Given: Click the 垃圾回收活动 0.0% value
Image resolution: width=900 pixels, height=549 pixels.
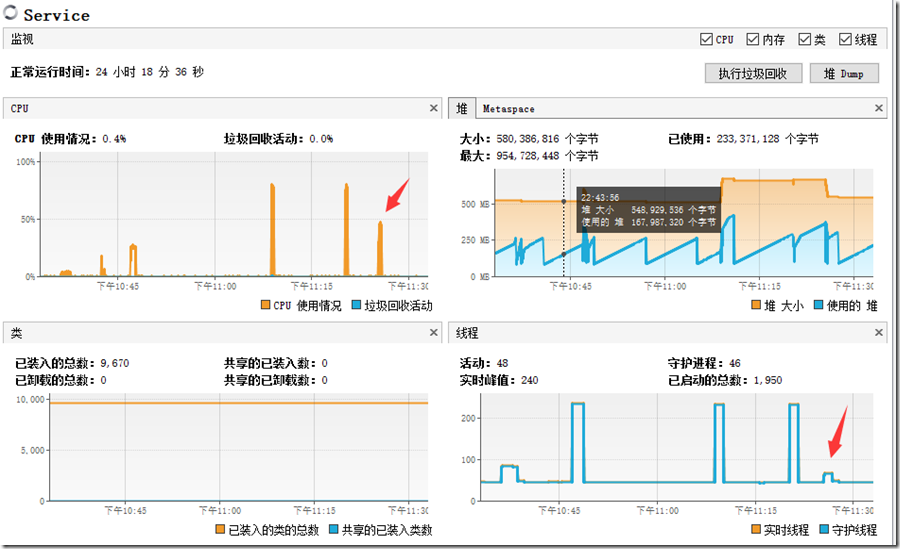Looking at the screenshot, I should point(321,139).
